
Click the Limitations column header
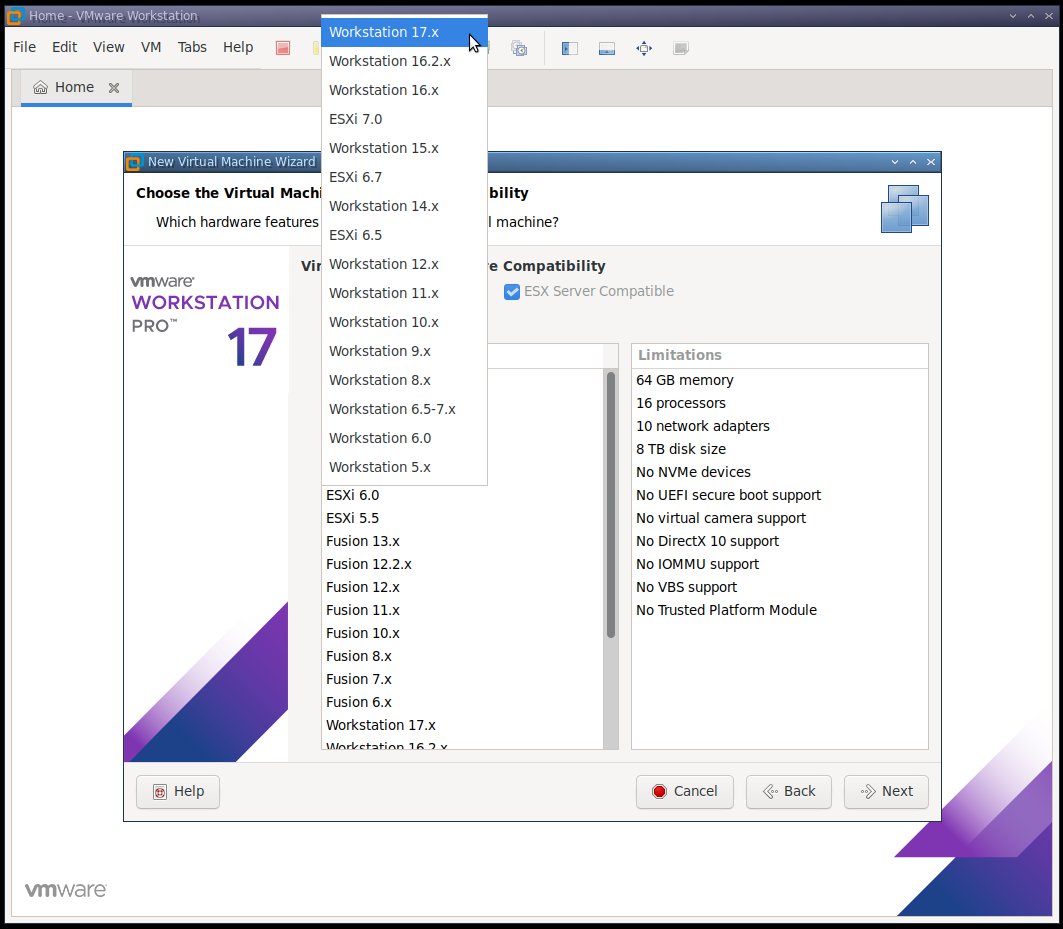(780, 355)
